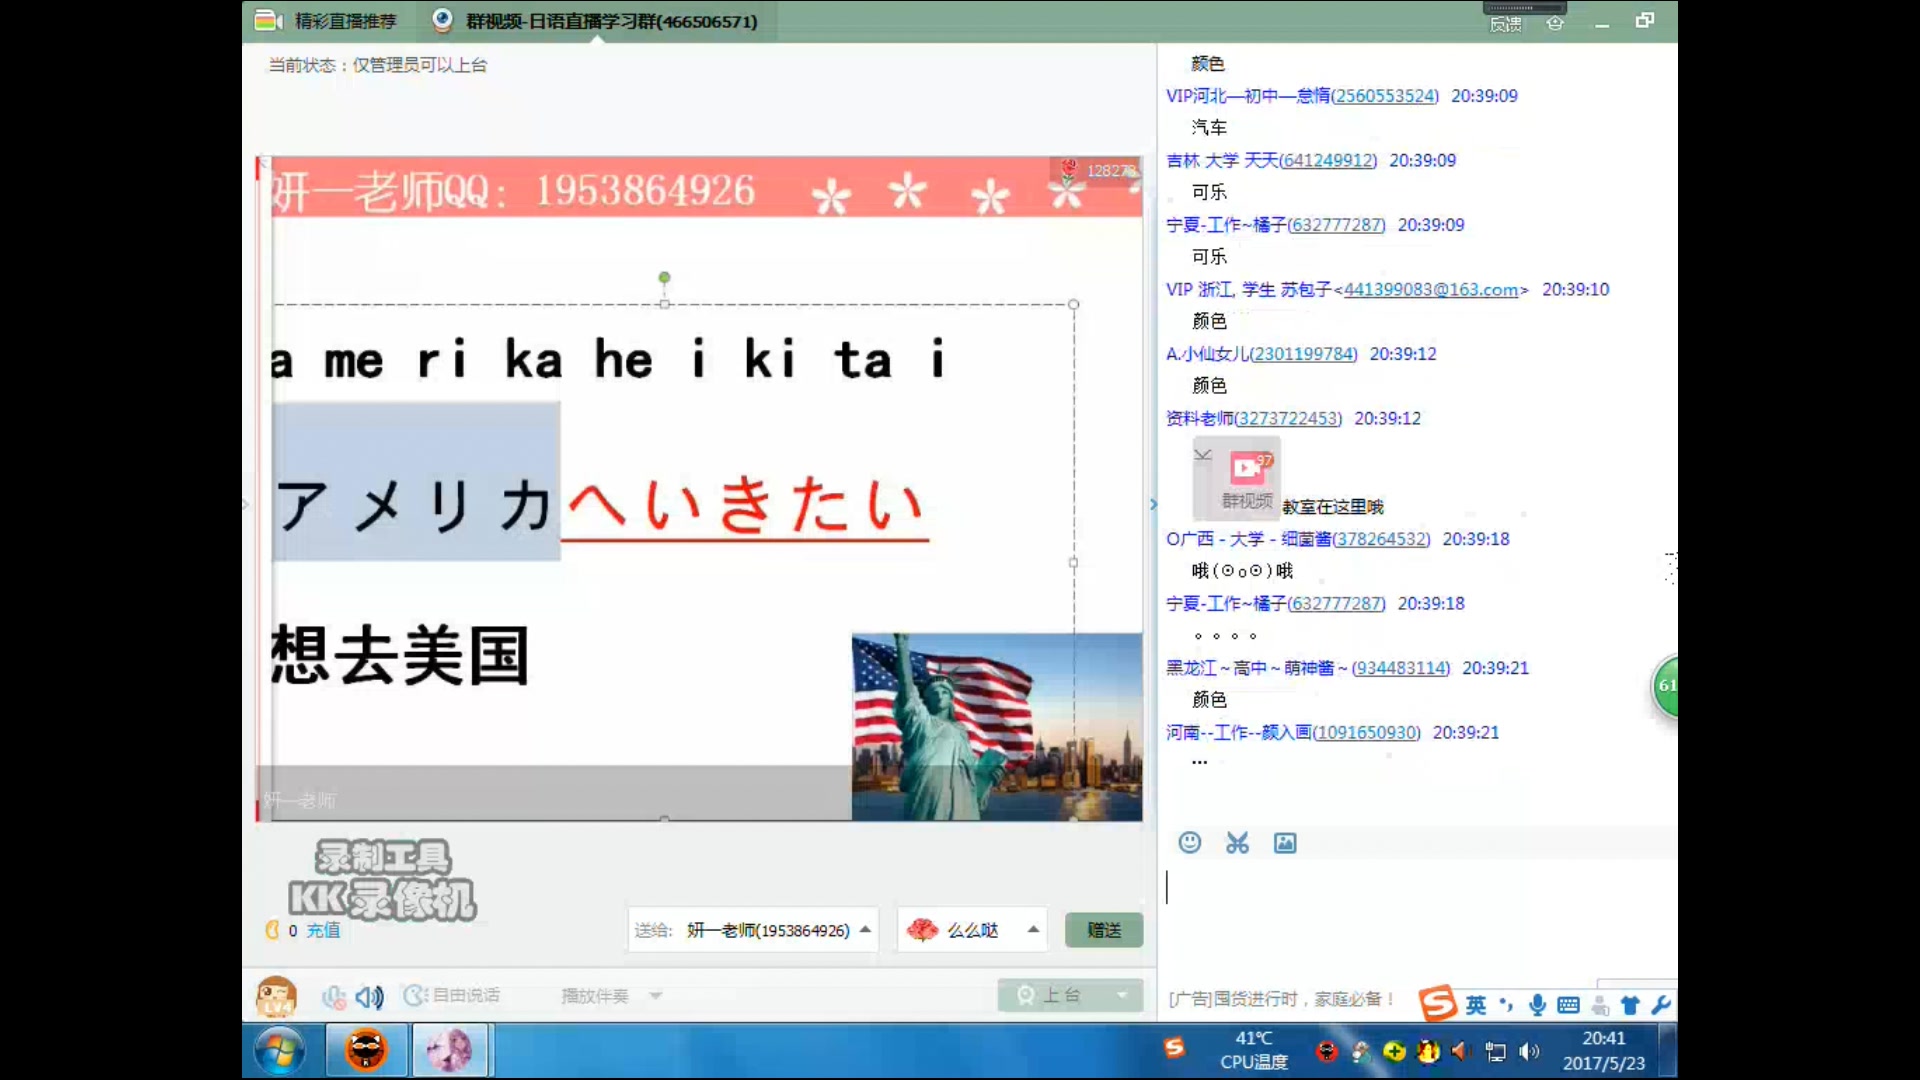Toggle the muted microphone icon

point(333,996)
